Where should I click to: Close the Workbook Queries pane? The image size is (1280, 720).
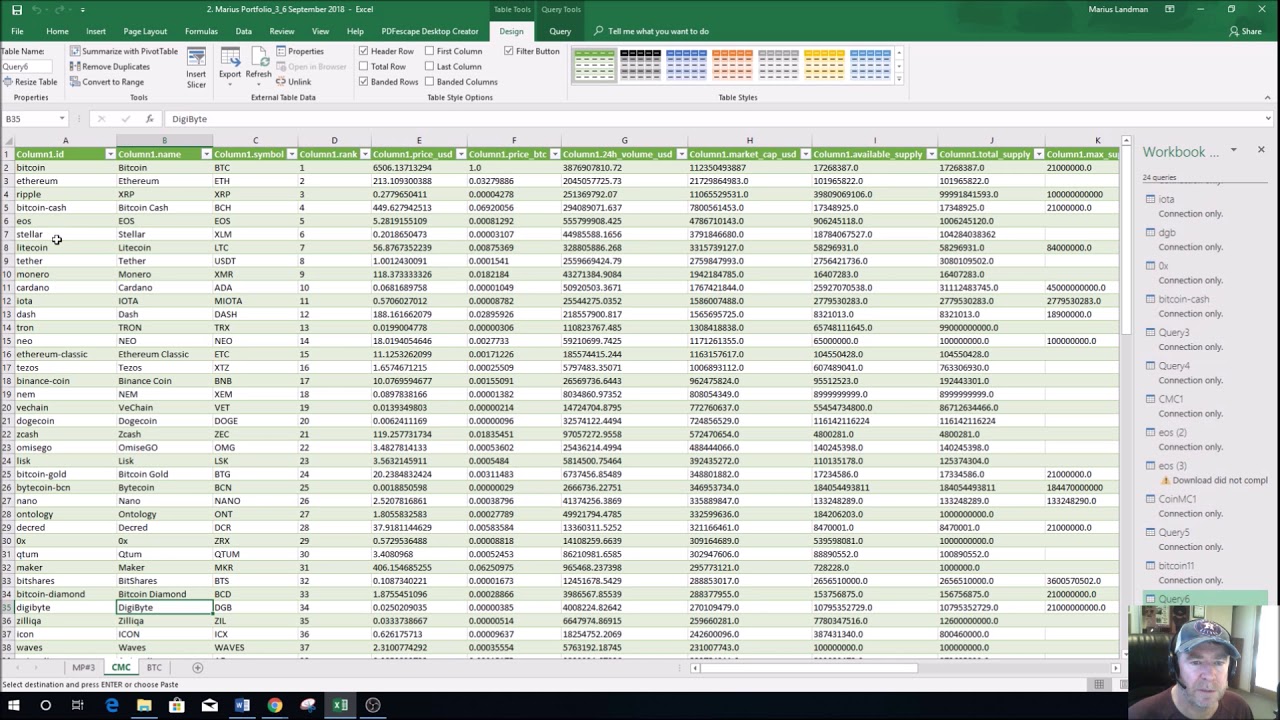(x=1260, y=150)
